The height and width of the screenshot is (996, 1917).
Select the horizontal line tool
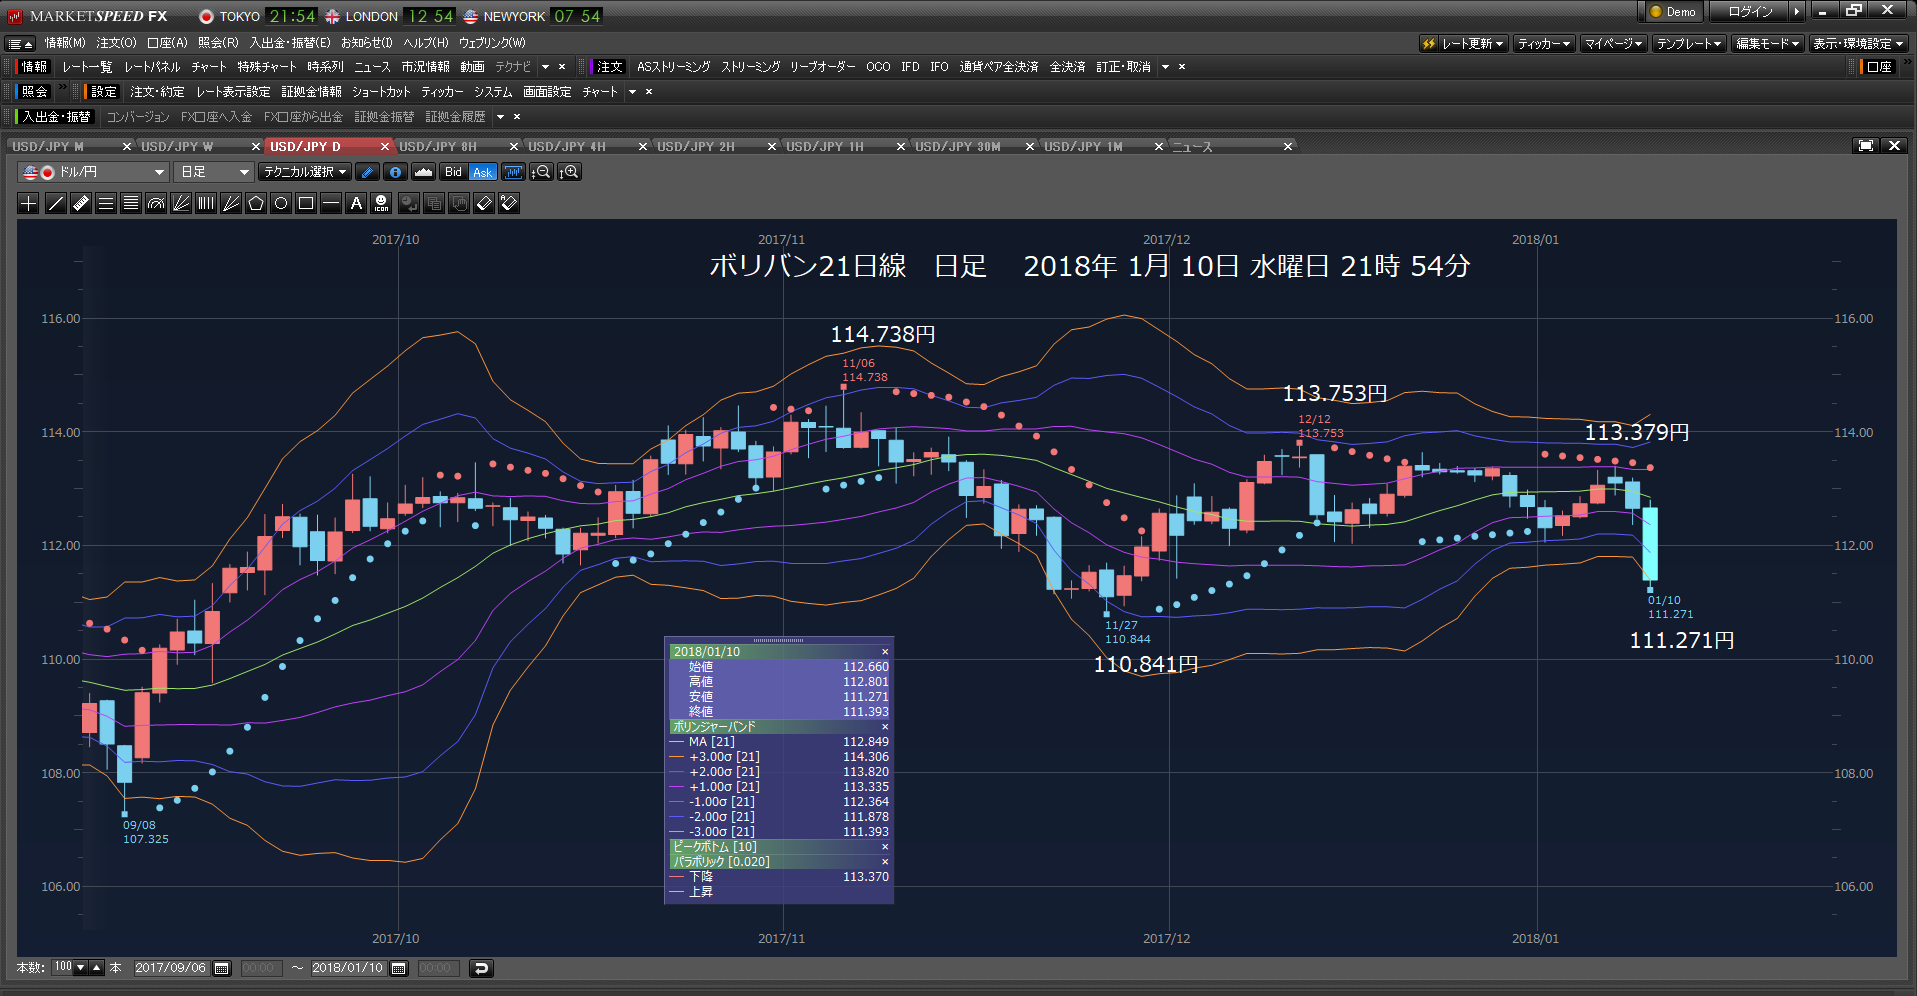point(331,203)
